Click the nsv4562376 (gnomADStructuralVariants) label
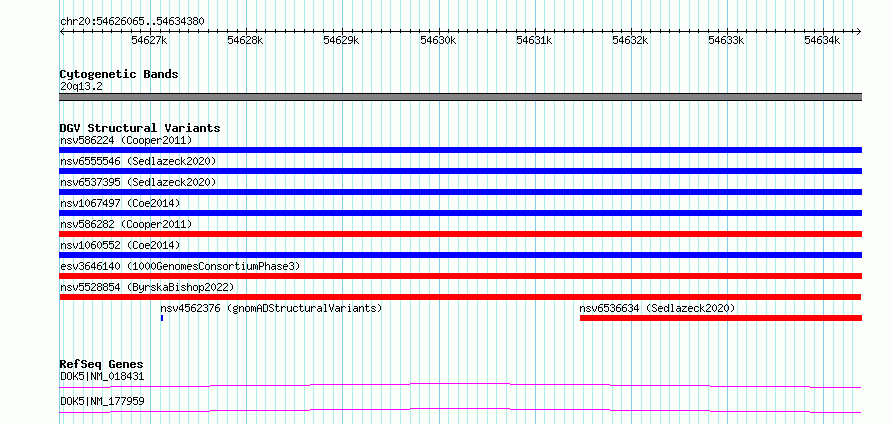The height and width of the screenshot is (424, 890). click(x=271, y=308)
